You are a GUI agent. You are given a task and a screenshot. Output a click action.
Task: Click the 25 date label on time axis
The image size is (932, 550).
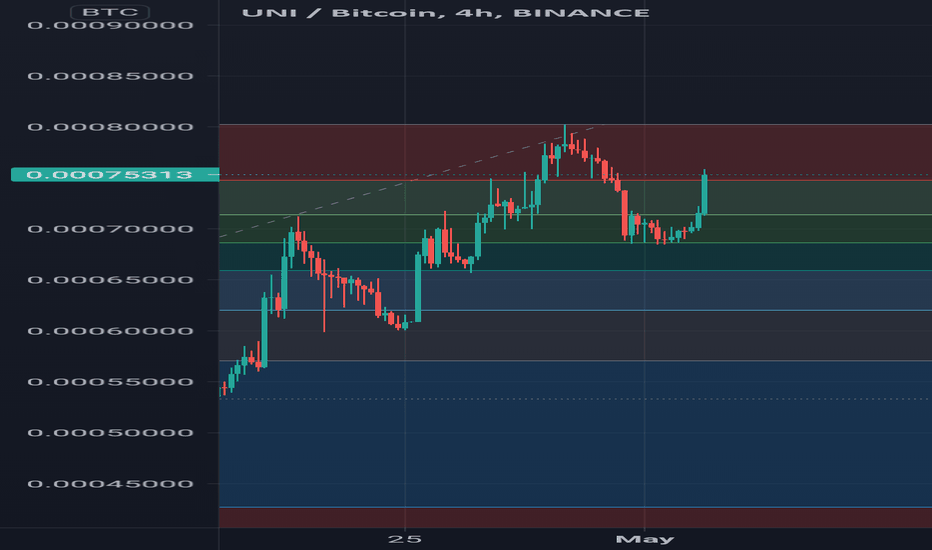(405, 539)
